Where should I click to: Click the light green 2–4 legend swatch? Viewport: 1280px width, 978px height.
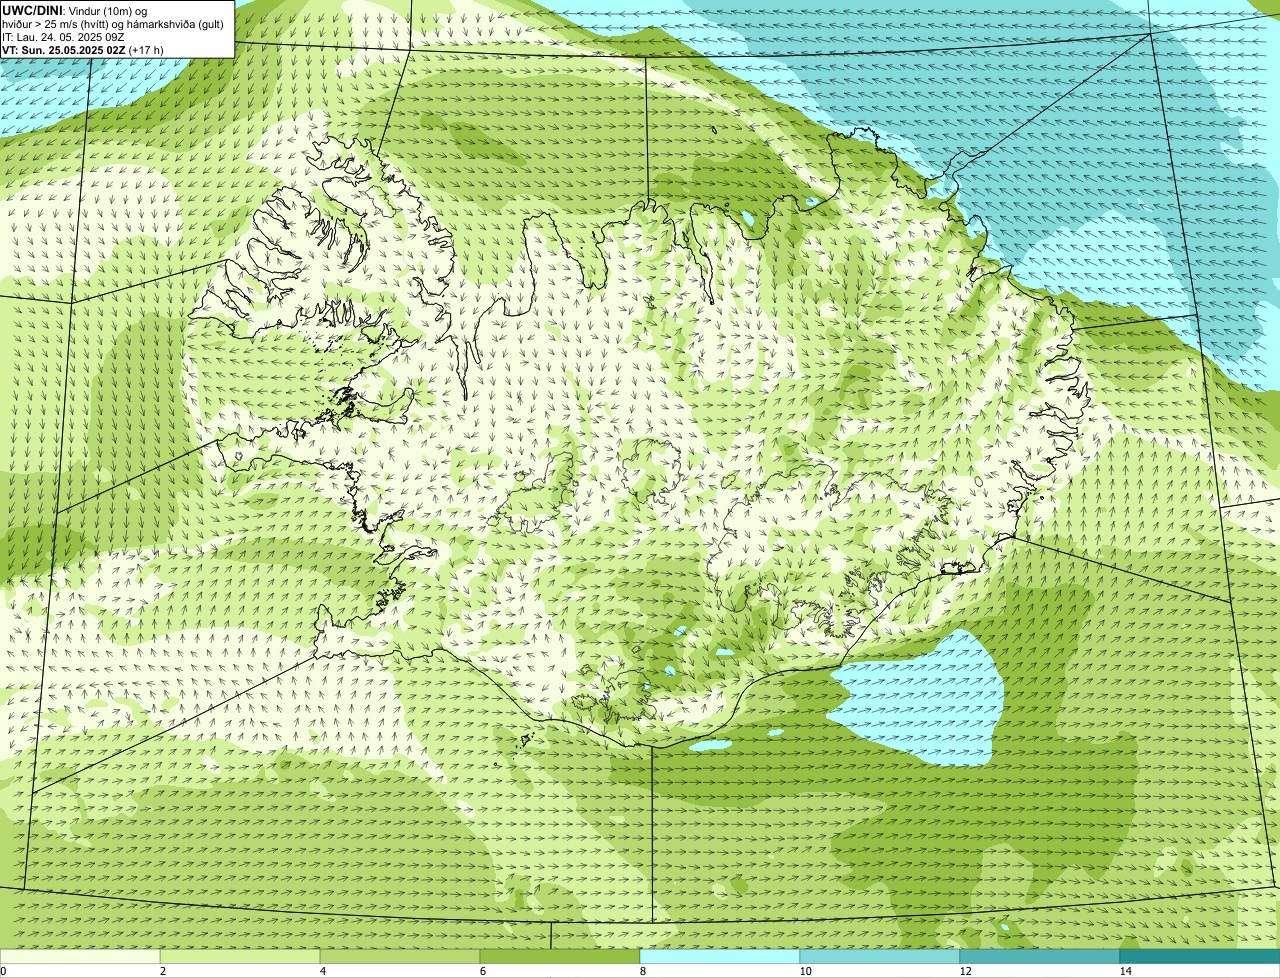[x=240, y=957]
